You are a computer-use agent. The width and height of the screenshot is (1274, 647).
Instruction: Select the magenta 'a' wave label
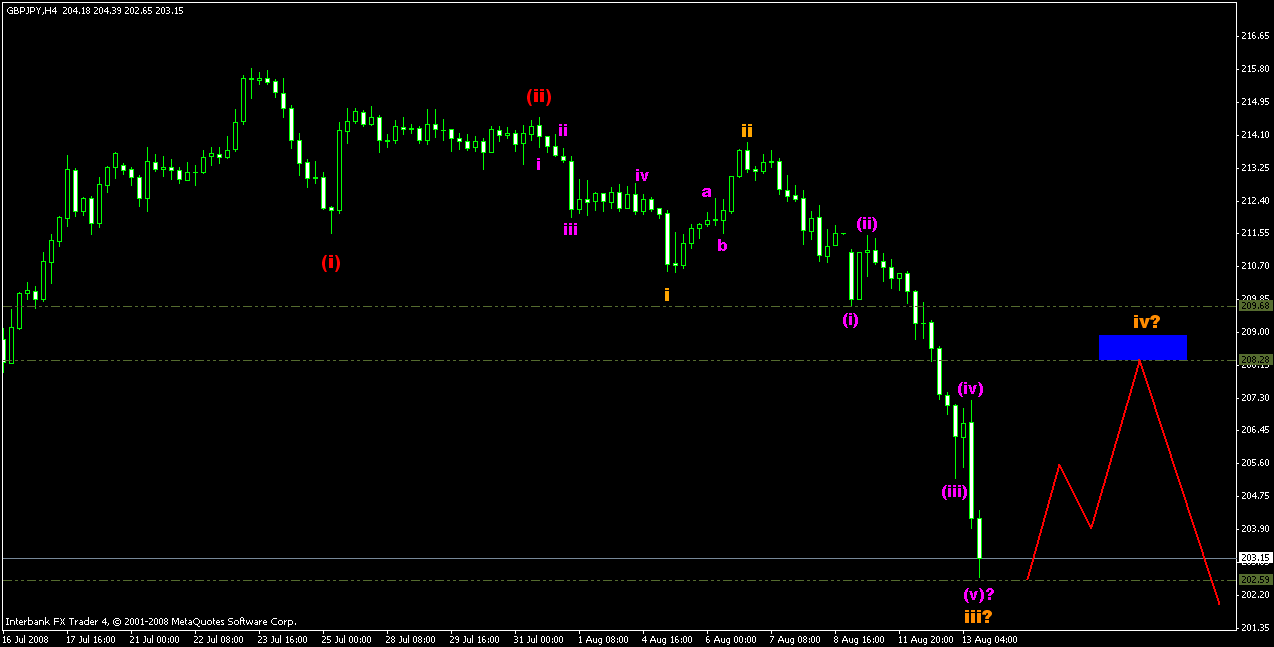click(x=706, y=192)
